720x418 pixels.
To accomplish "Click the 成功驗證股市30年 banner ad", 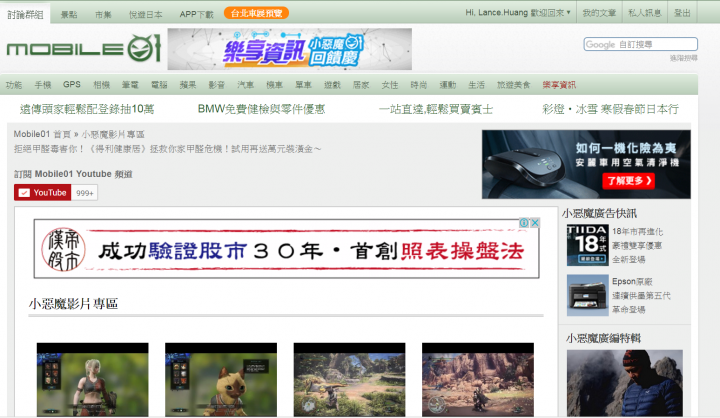I will 287,249.
